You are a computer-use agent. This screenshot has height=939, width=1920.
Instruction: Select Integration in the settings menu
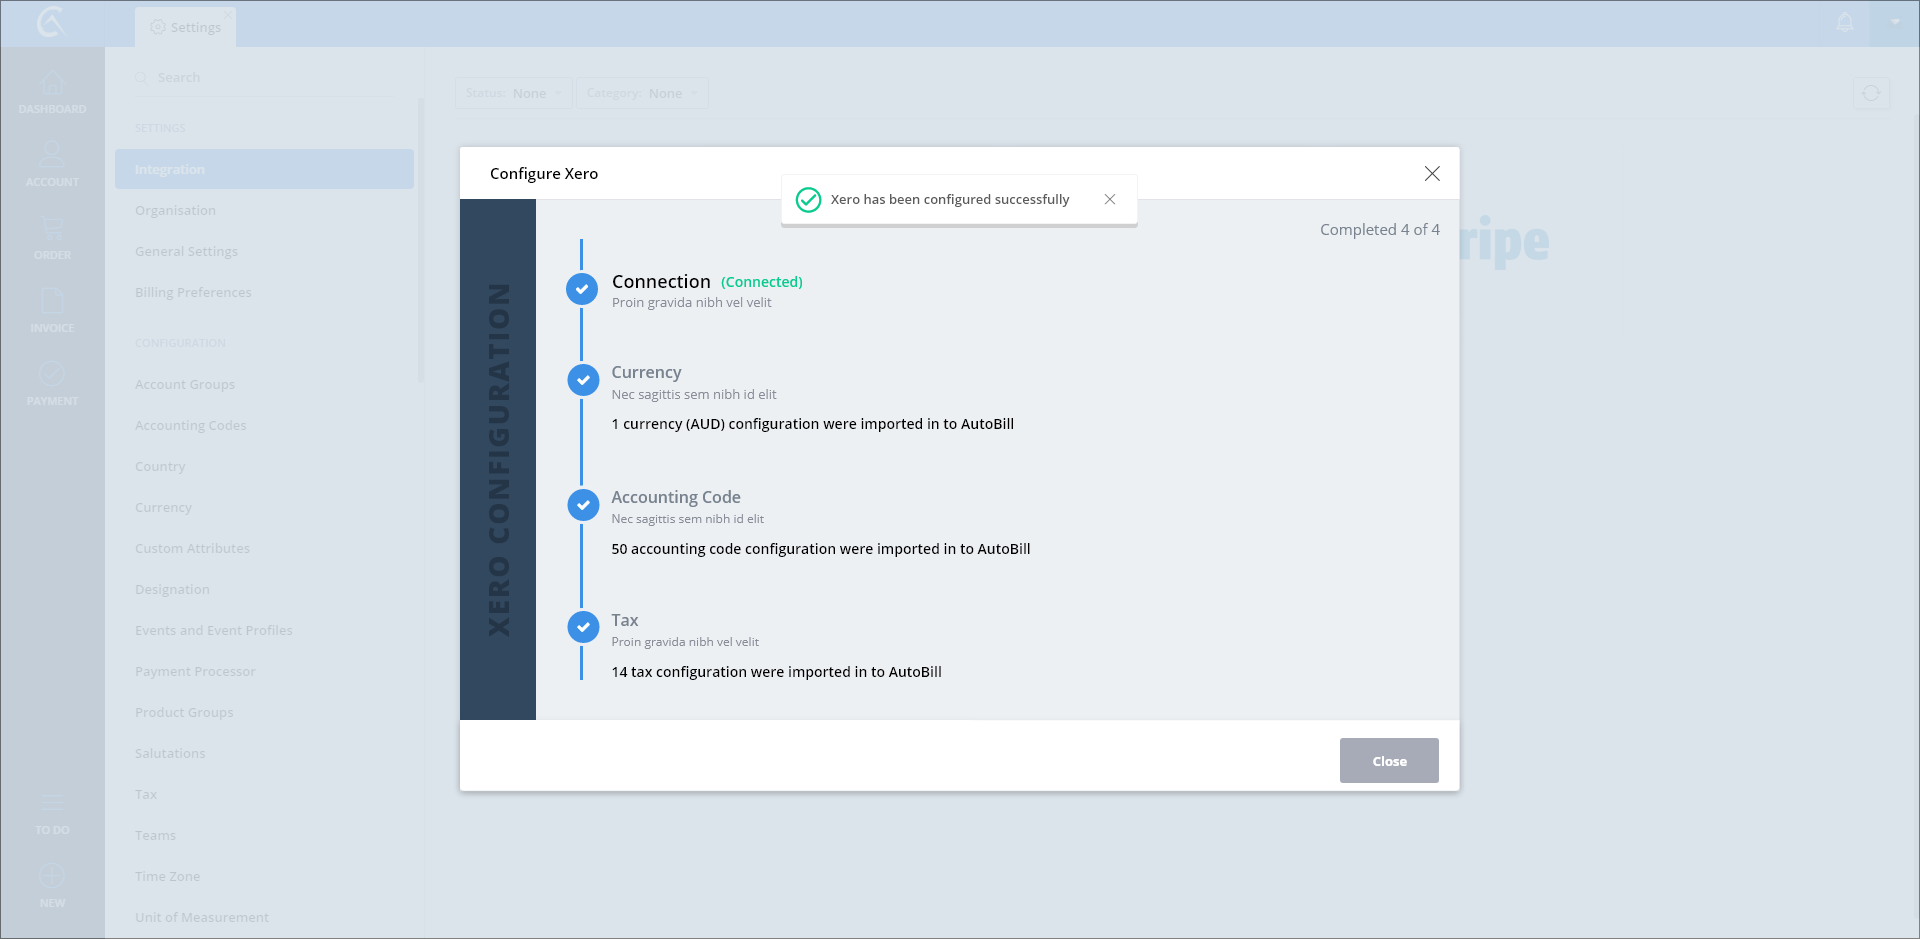[x=264, y=169]
